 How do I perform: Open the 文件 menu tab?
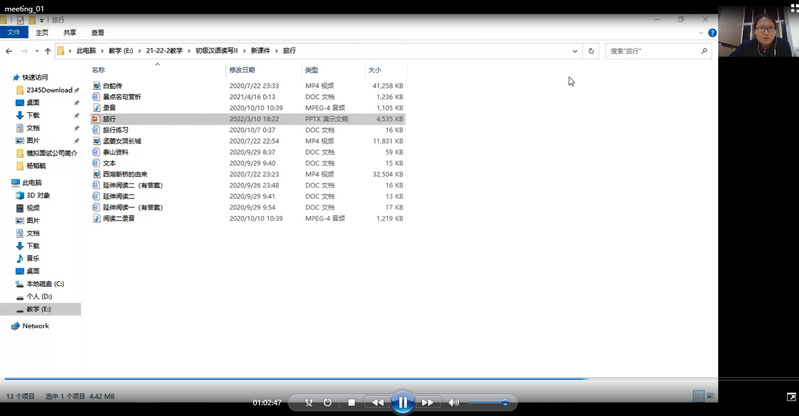[14, 33]
